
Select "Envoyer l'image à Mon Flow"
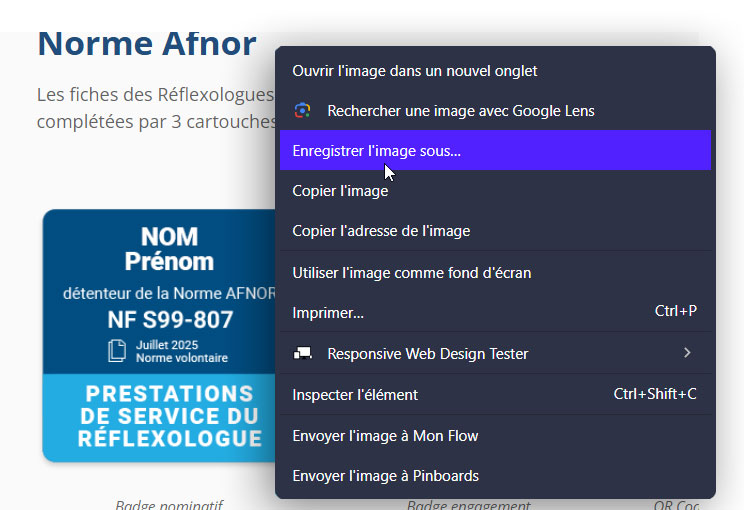tap(385, 436)
